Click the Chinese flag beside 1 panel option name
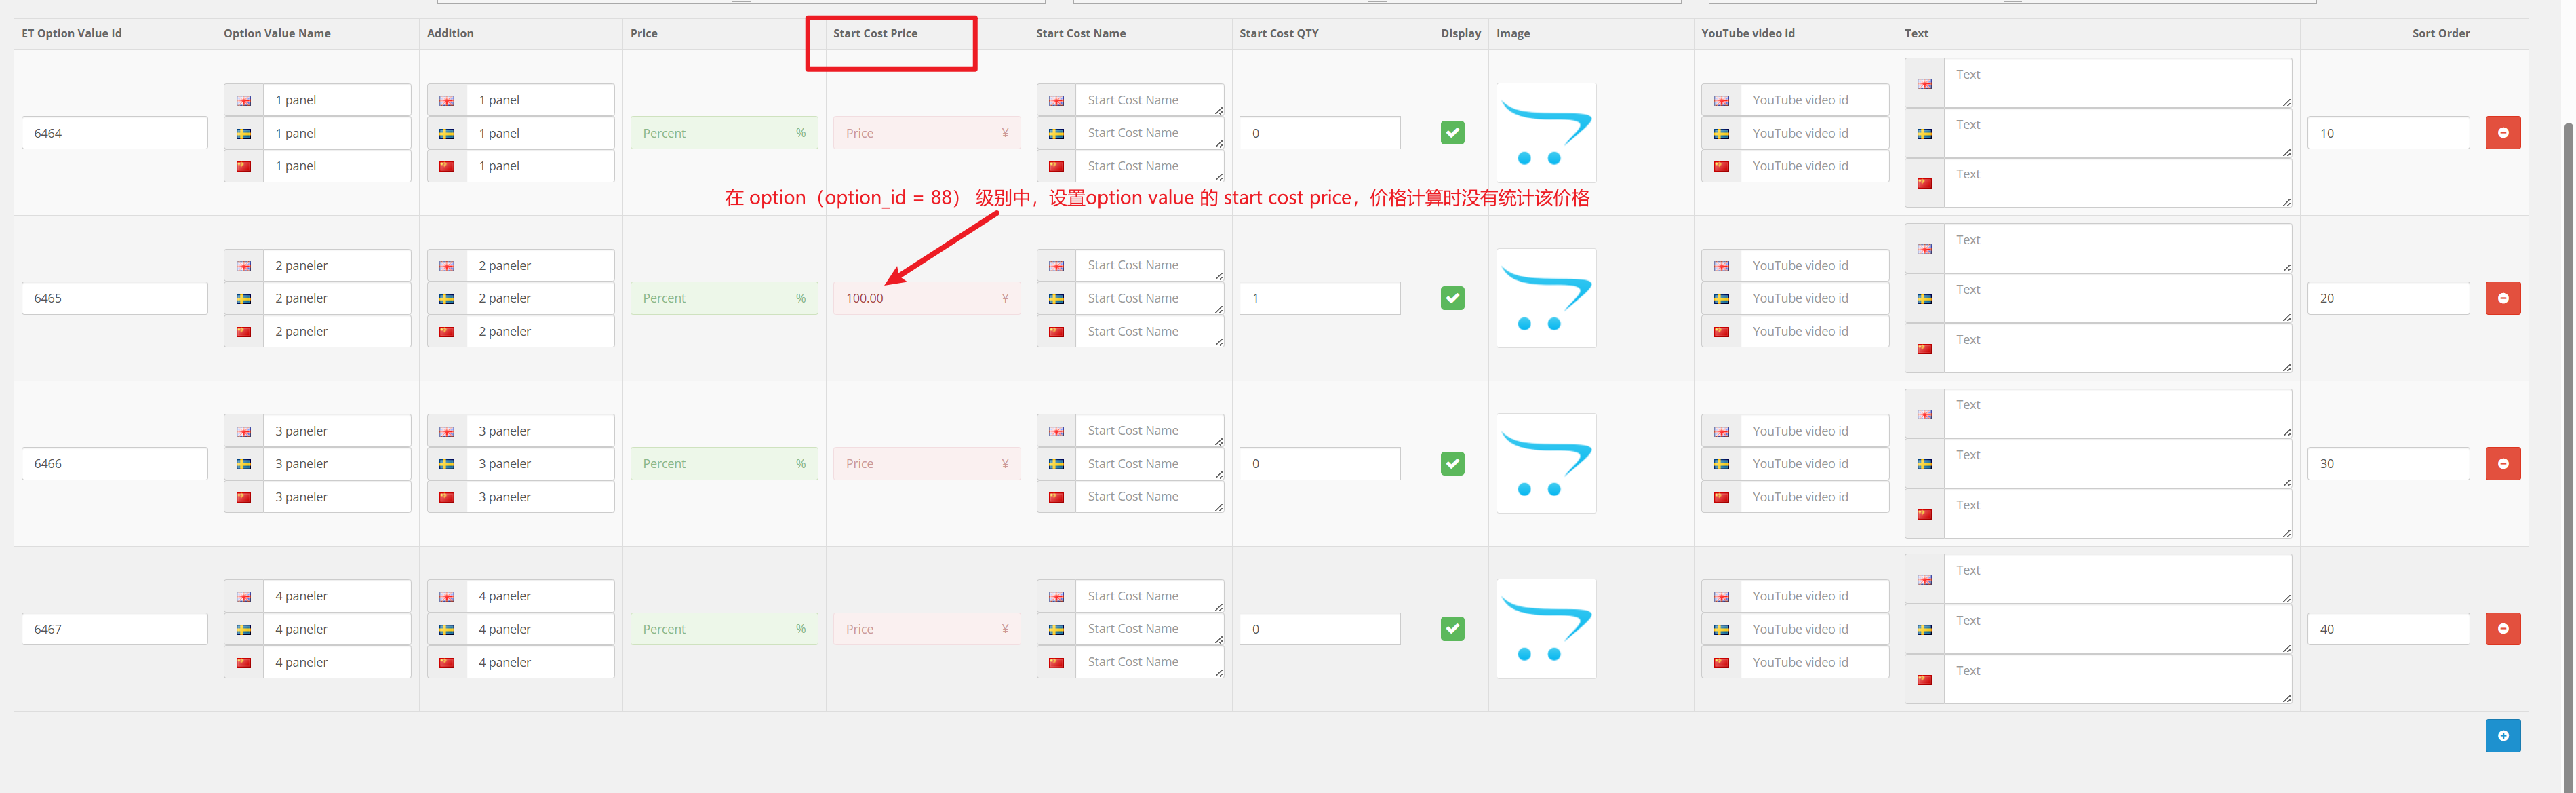Viewport: 2576px width, 793px height. pyautogui.click(x=244, y=166)
